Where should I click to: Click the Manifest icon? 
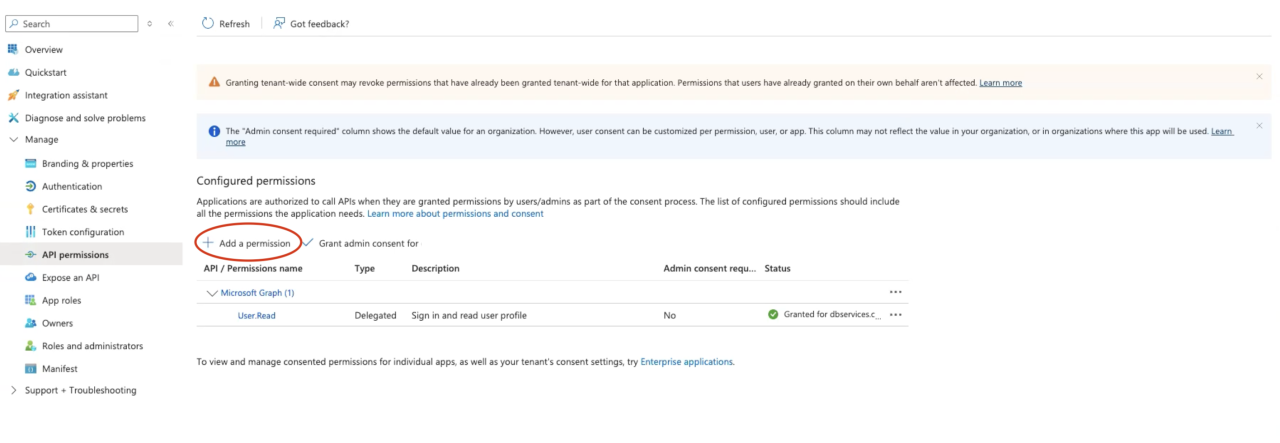(31, 368)
